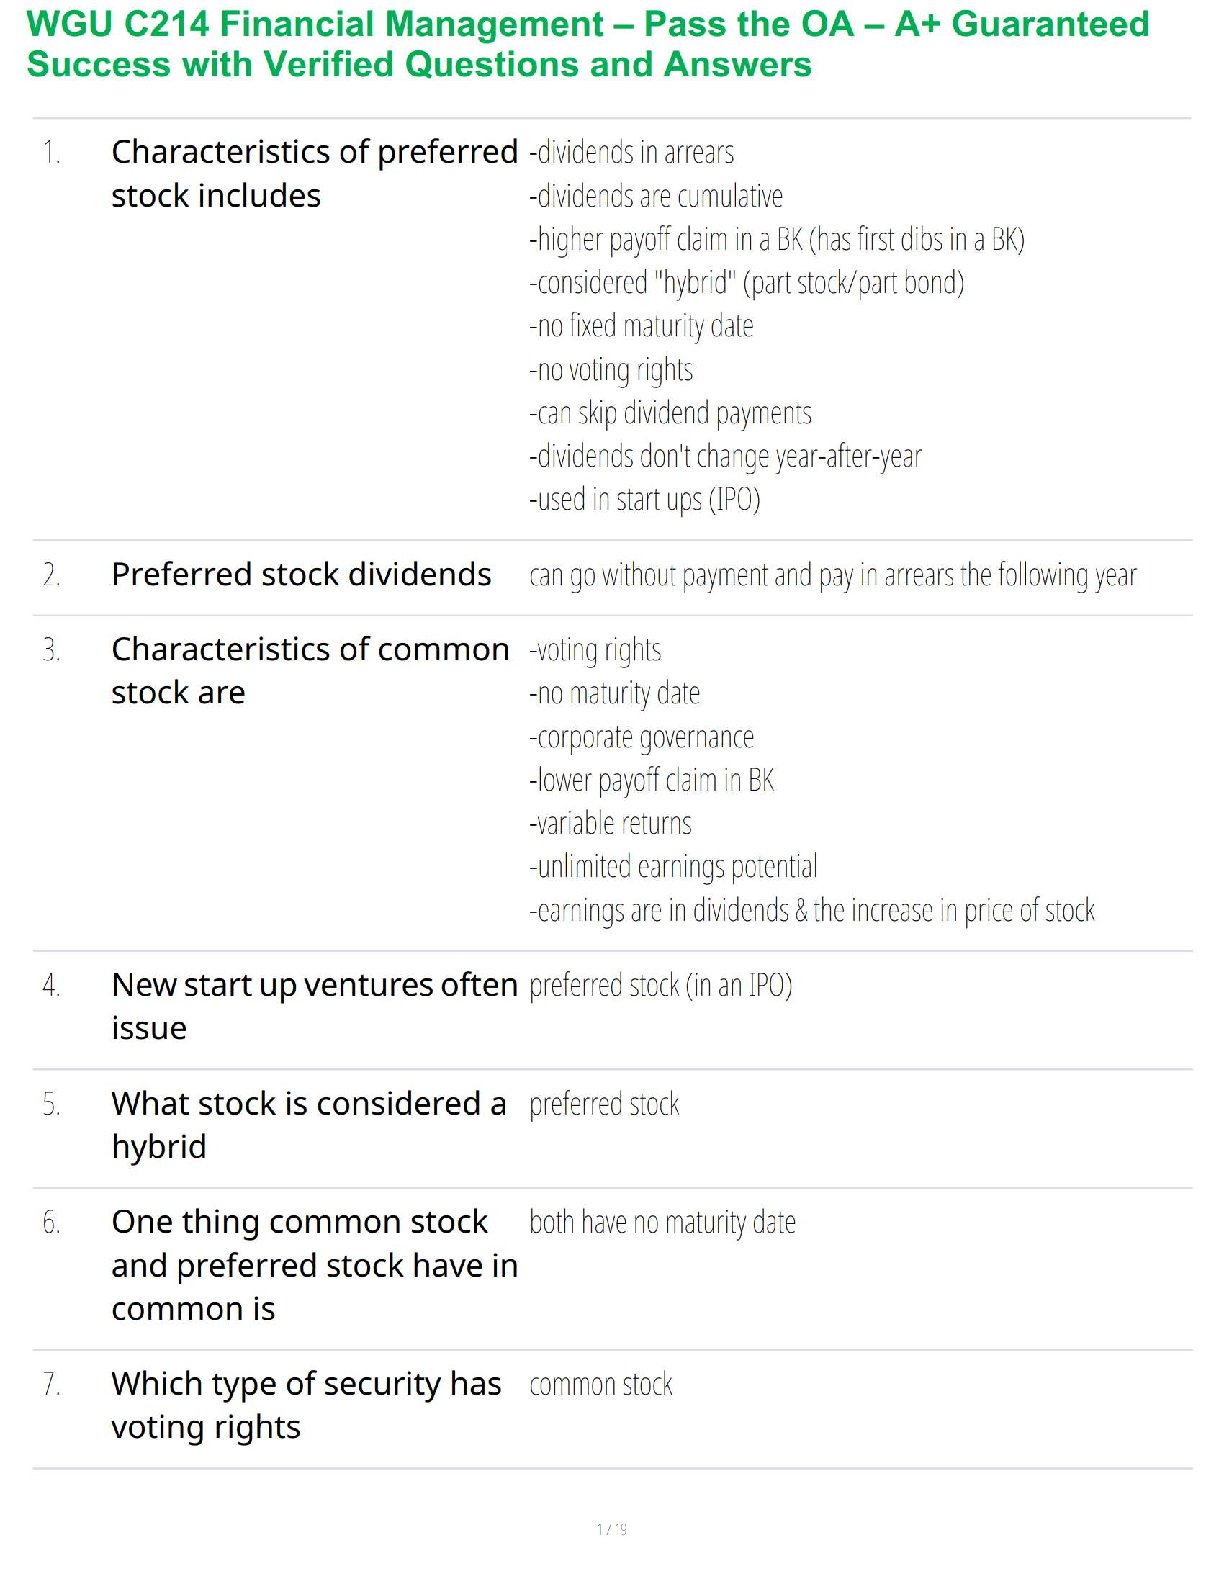The height and width of the screenshot is (1584, 1224).
Task: Click the WGU C214 Financial Management title
Action: coord(588,44)
